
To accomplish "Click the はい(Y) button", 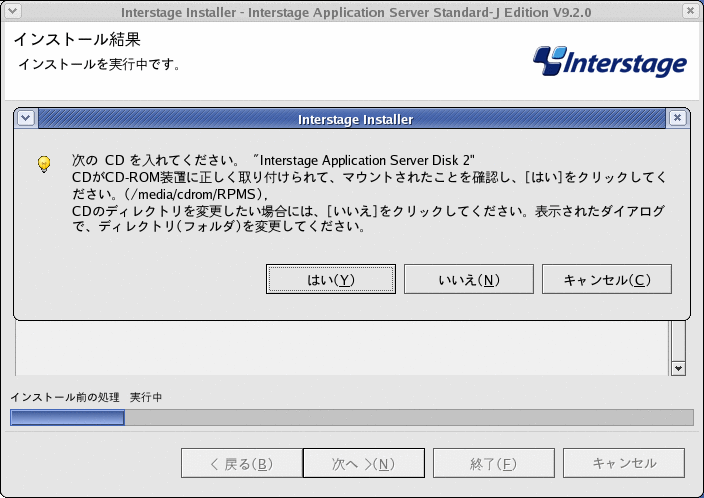I will [x=331, y=279].
